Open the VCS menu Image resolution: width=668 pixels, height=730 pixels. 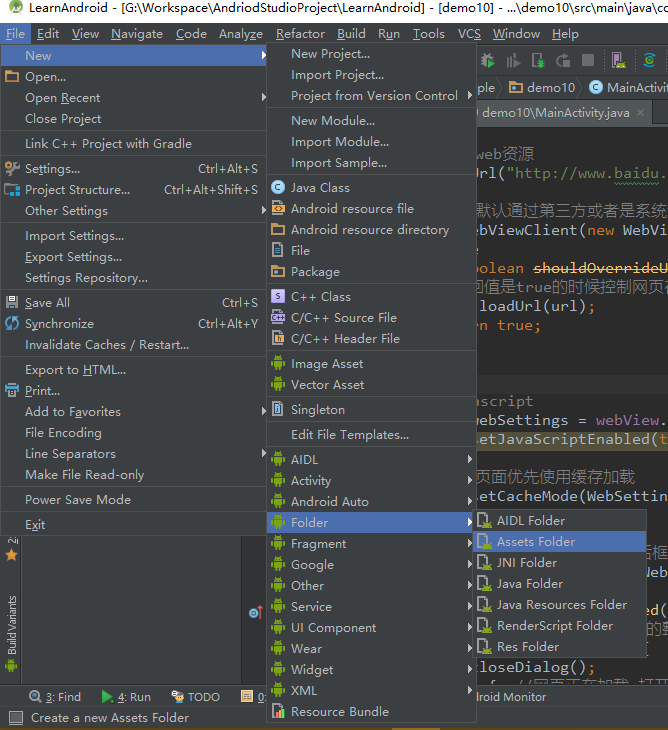click(469, 34)
